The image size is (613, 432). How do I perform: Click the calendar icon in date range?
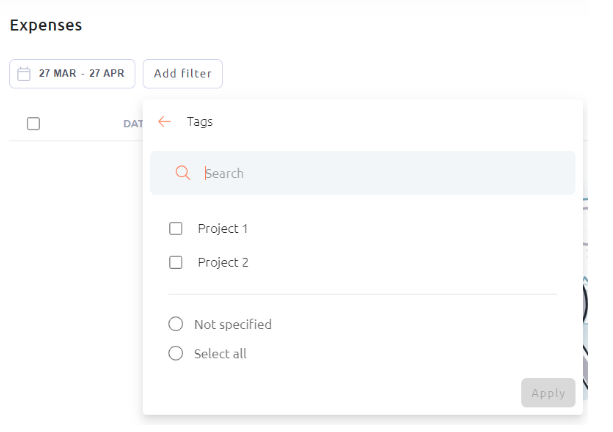coord(24,74)
